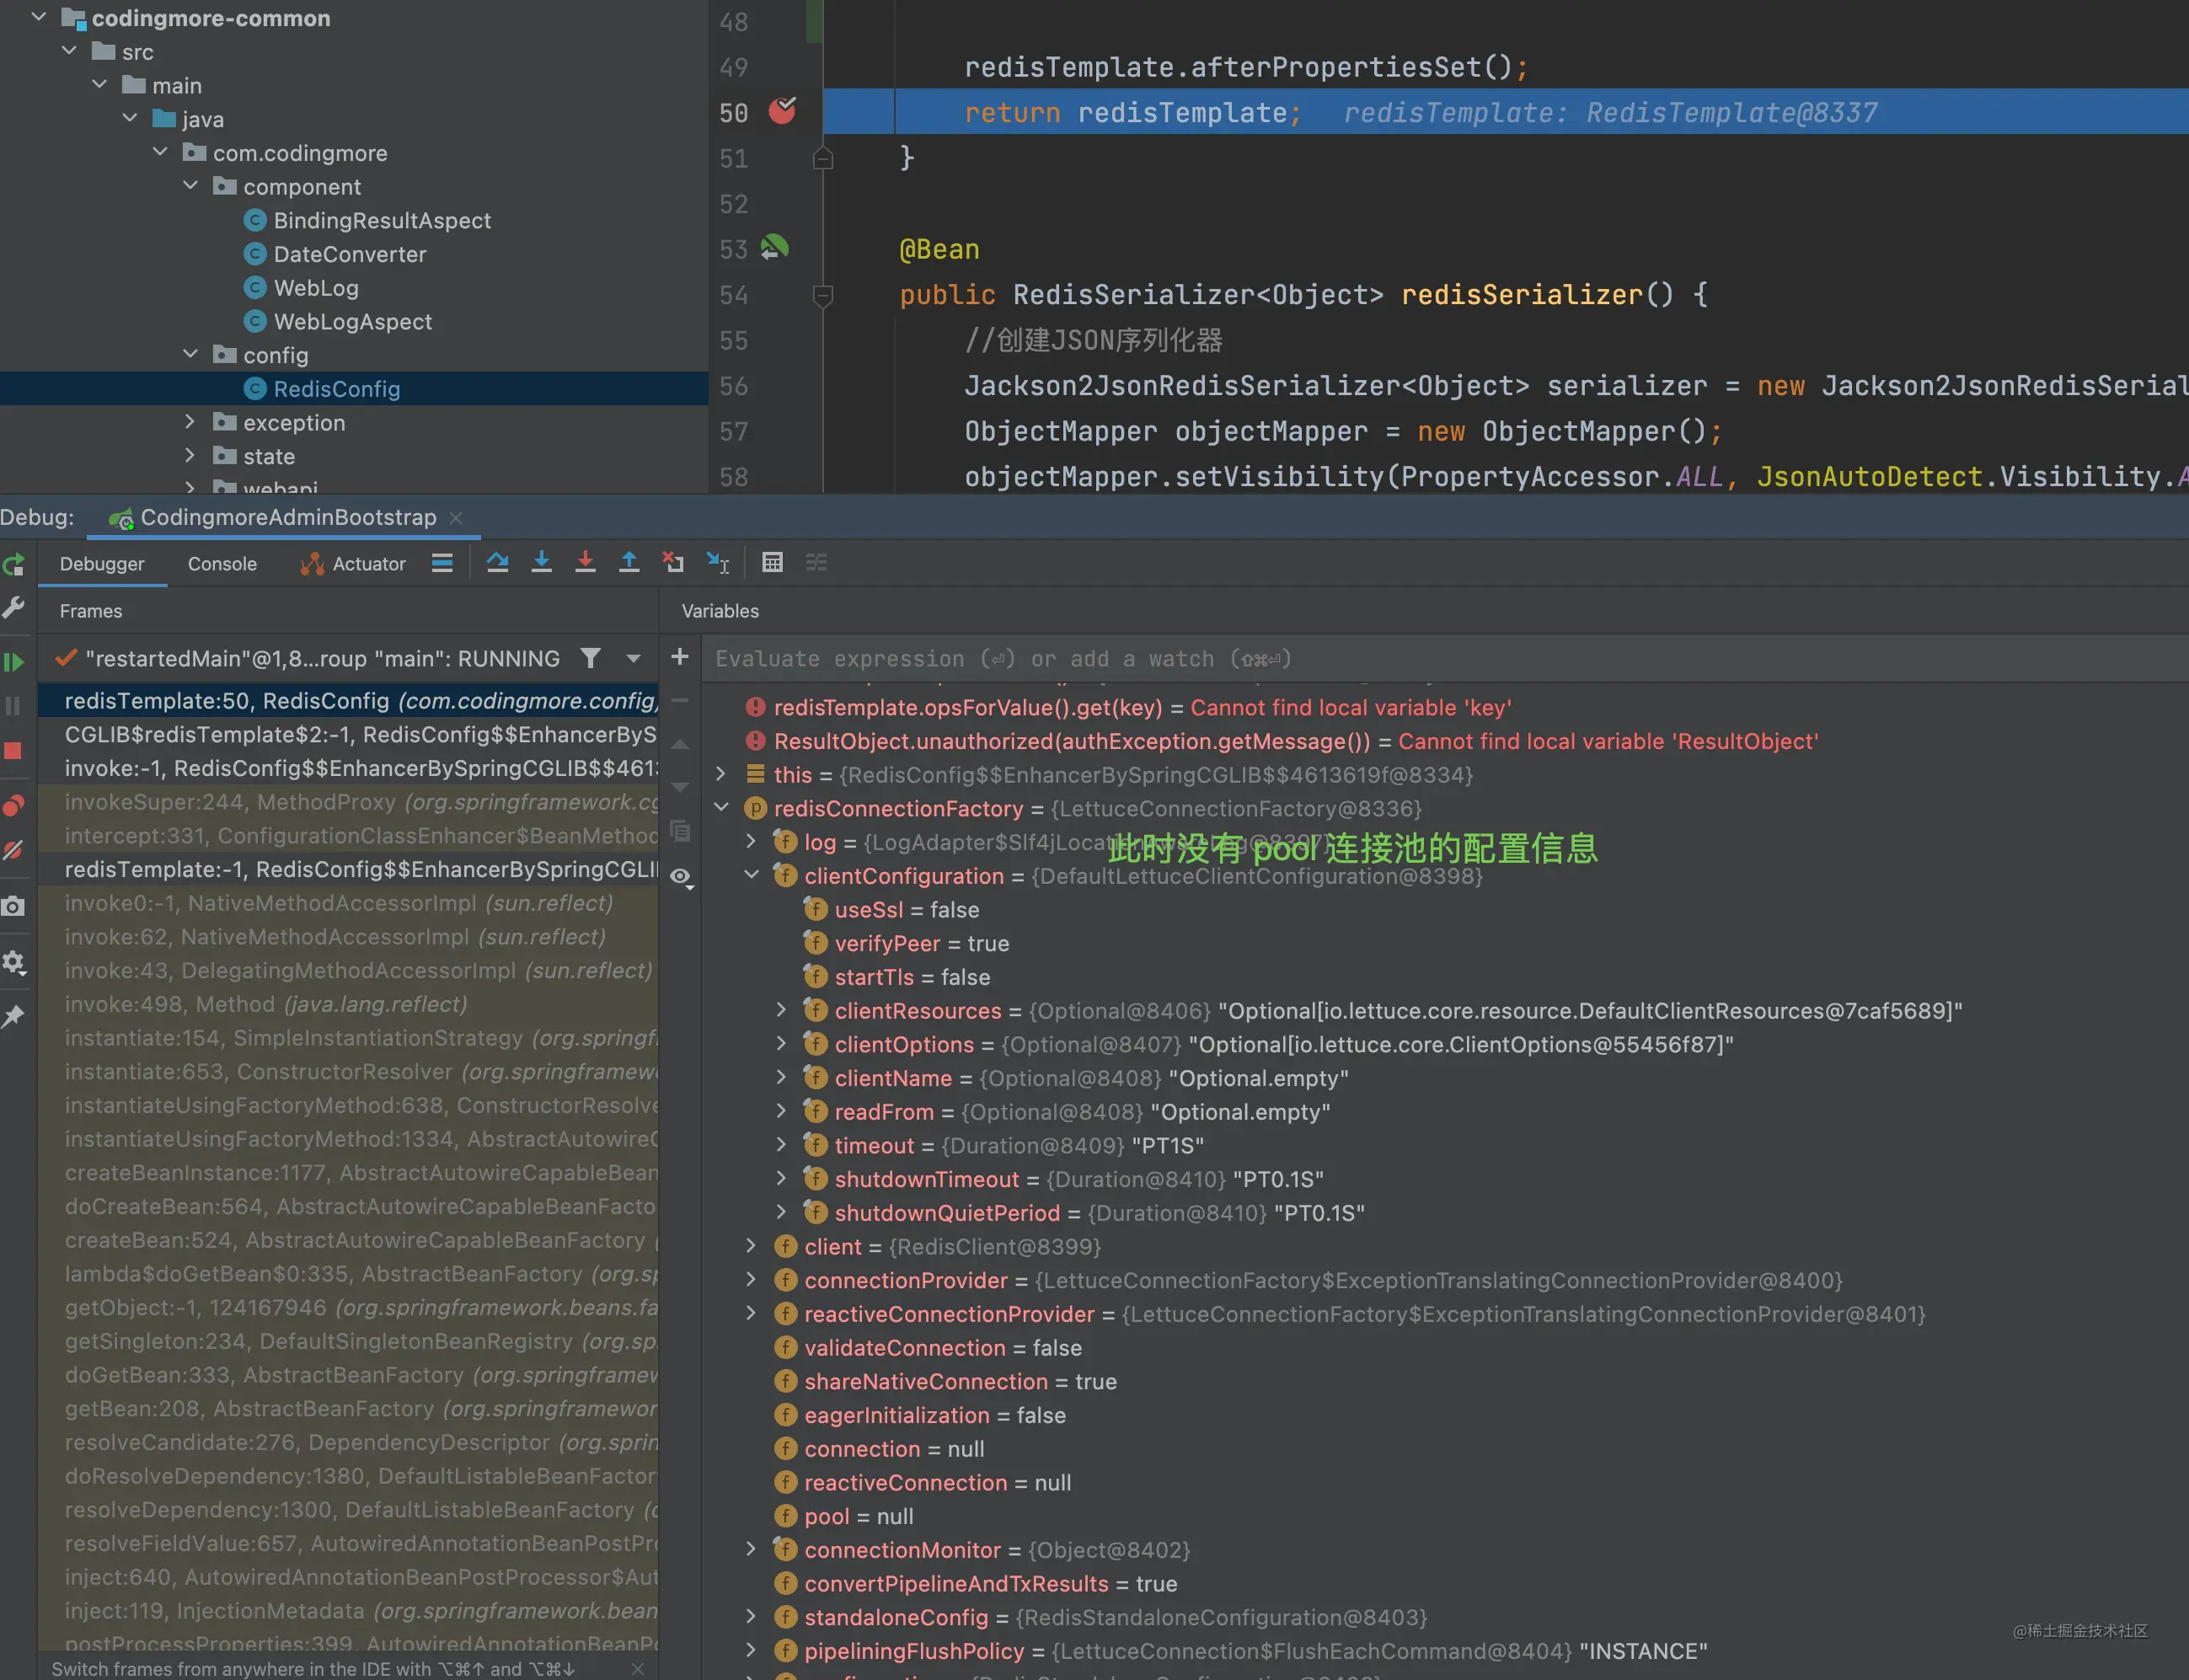Open the greyed Trace Current Stream Chain icon
The image size is (2189, 1680).
pos(816,563)
